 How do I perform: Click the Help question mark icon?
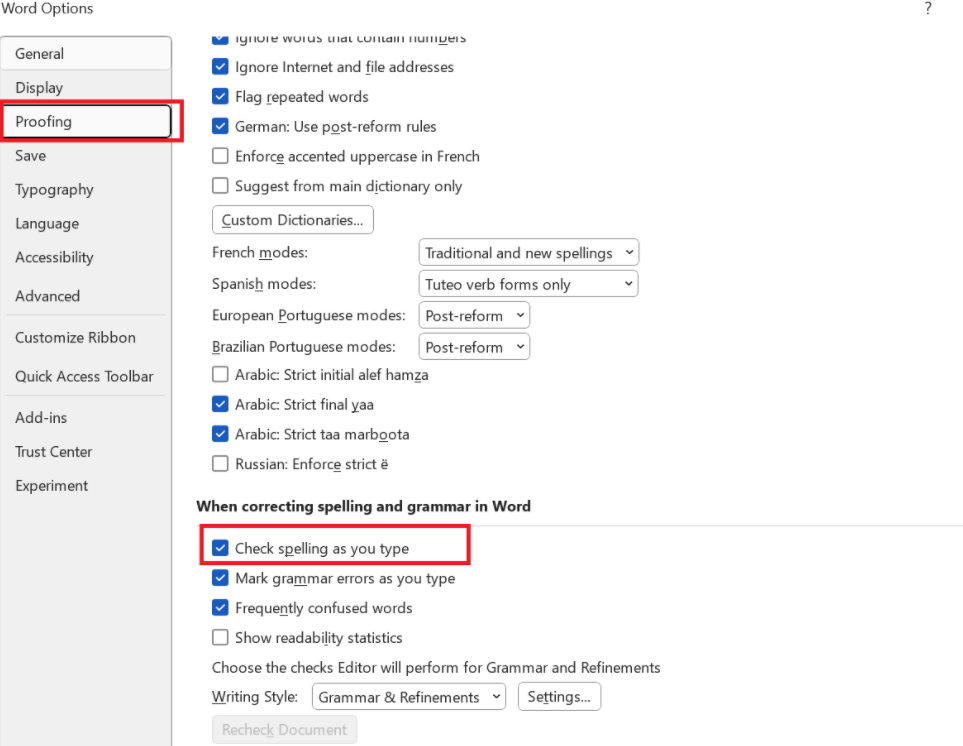pyautogui.click(x=927, y=9)
